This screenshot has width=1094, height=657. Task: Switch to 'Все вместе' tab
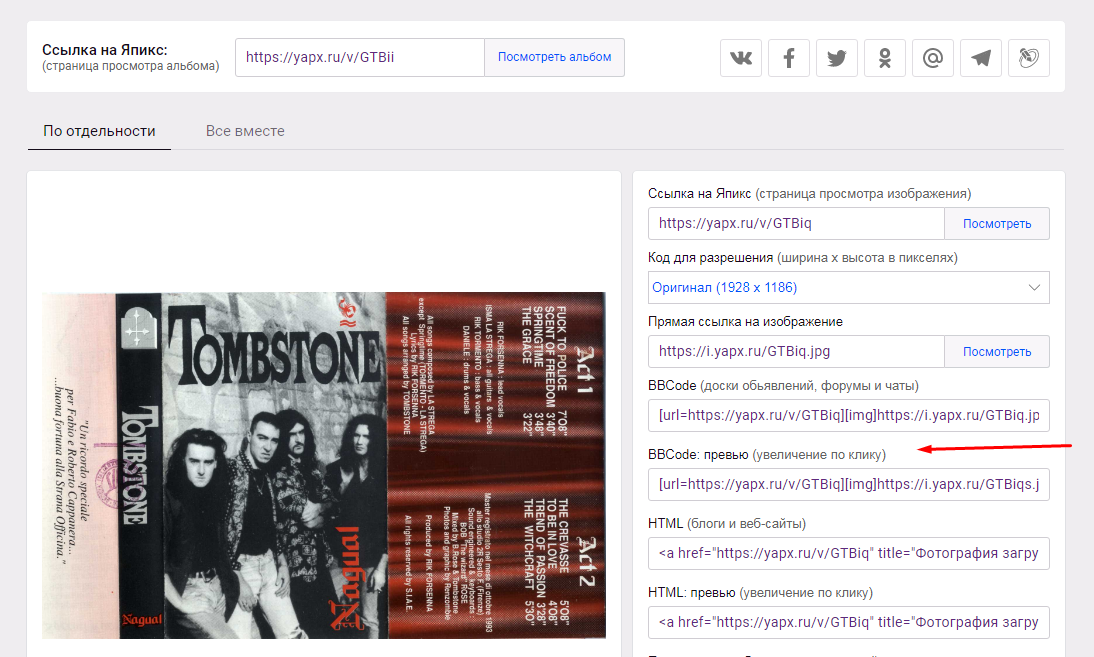tap(245, 131)
